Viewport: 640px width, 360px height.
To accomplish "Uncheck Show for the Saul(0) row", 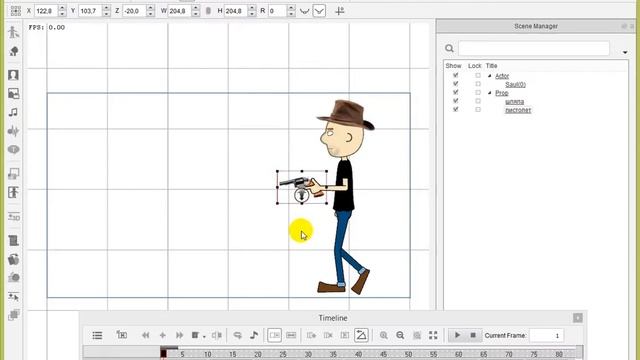I will pos(456,84).
